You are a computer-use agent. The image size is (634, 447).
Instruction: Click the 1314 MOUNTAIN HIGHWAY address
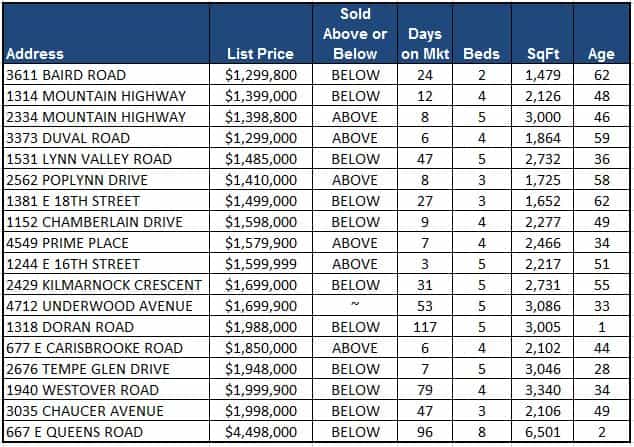tap(96, 96)
